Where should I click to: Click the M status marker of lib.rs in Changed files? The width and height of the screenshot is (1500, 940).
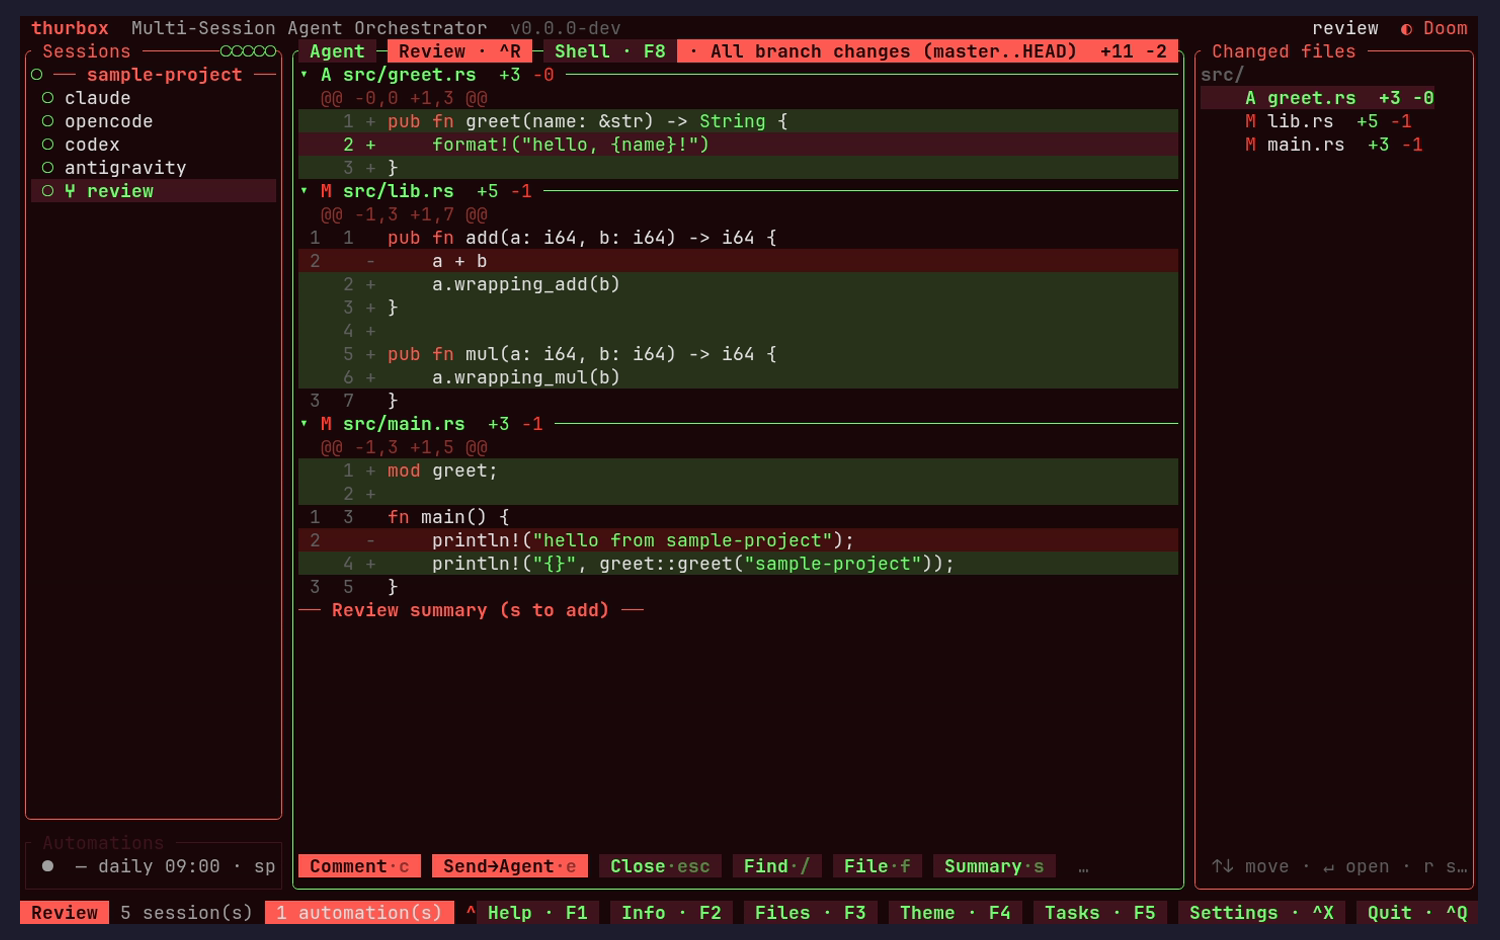point(1250,121)
